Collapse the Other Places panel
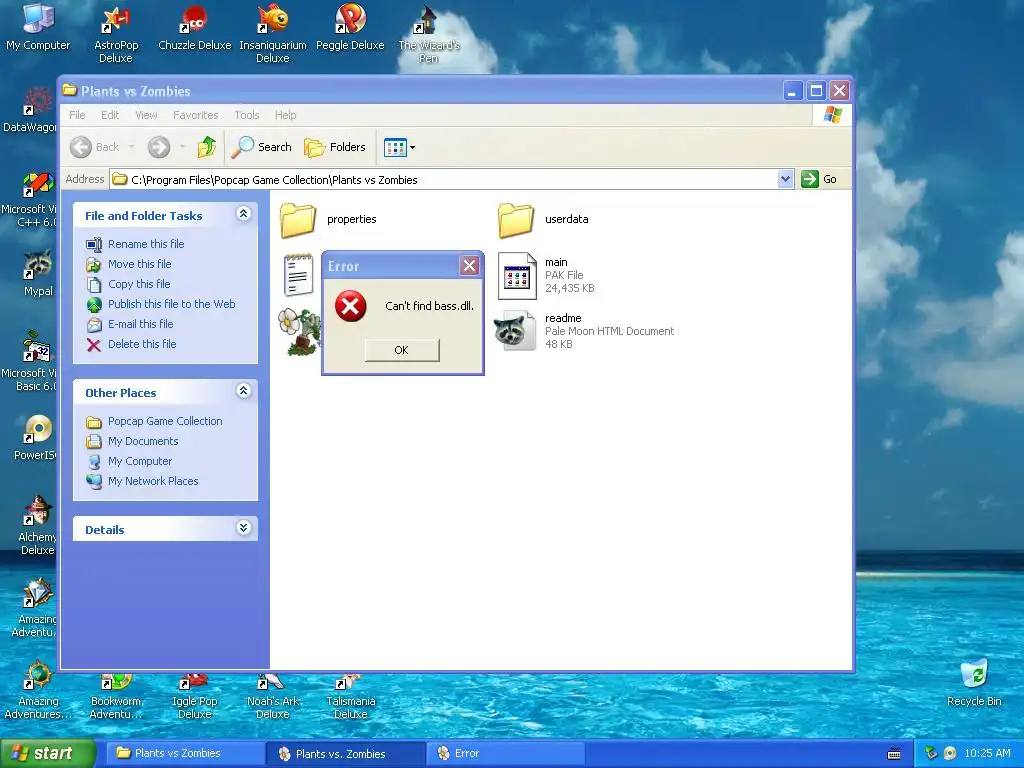Image resolution: width=1024 pixels, height=768 pixels. click(x=244, y=391)
